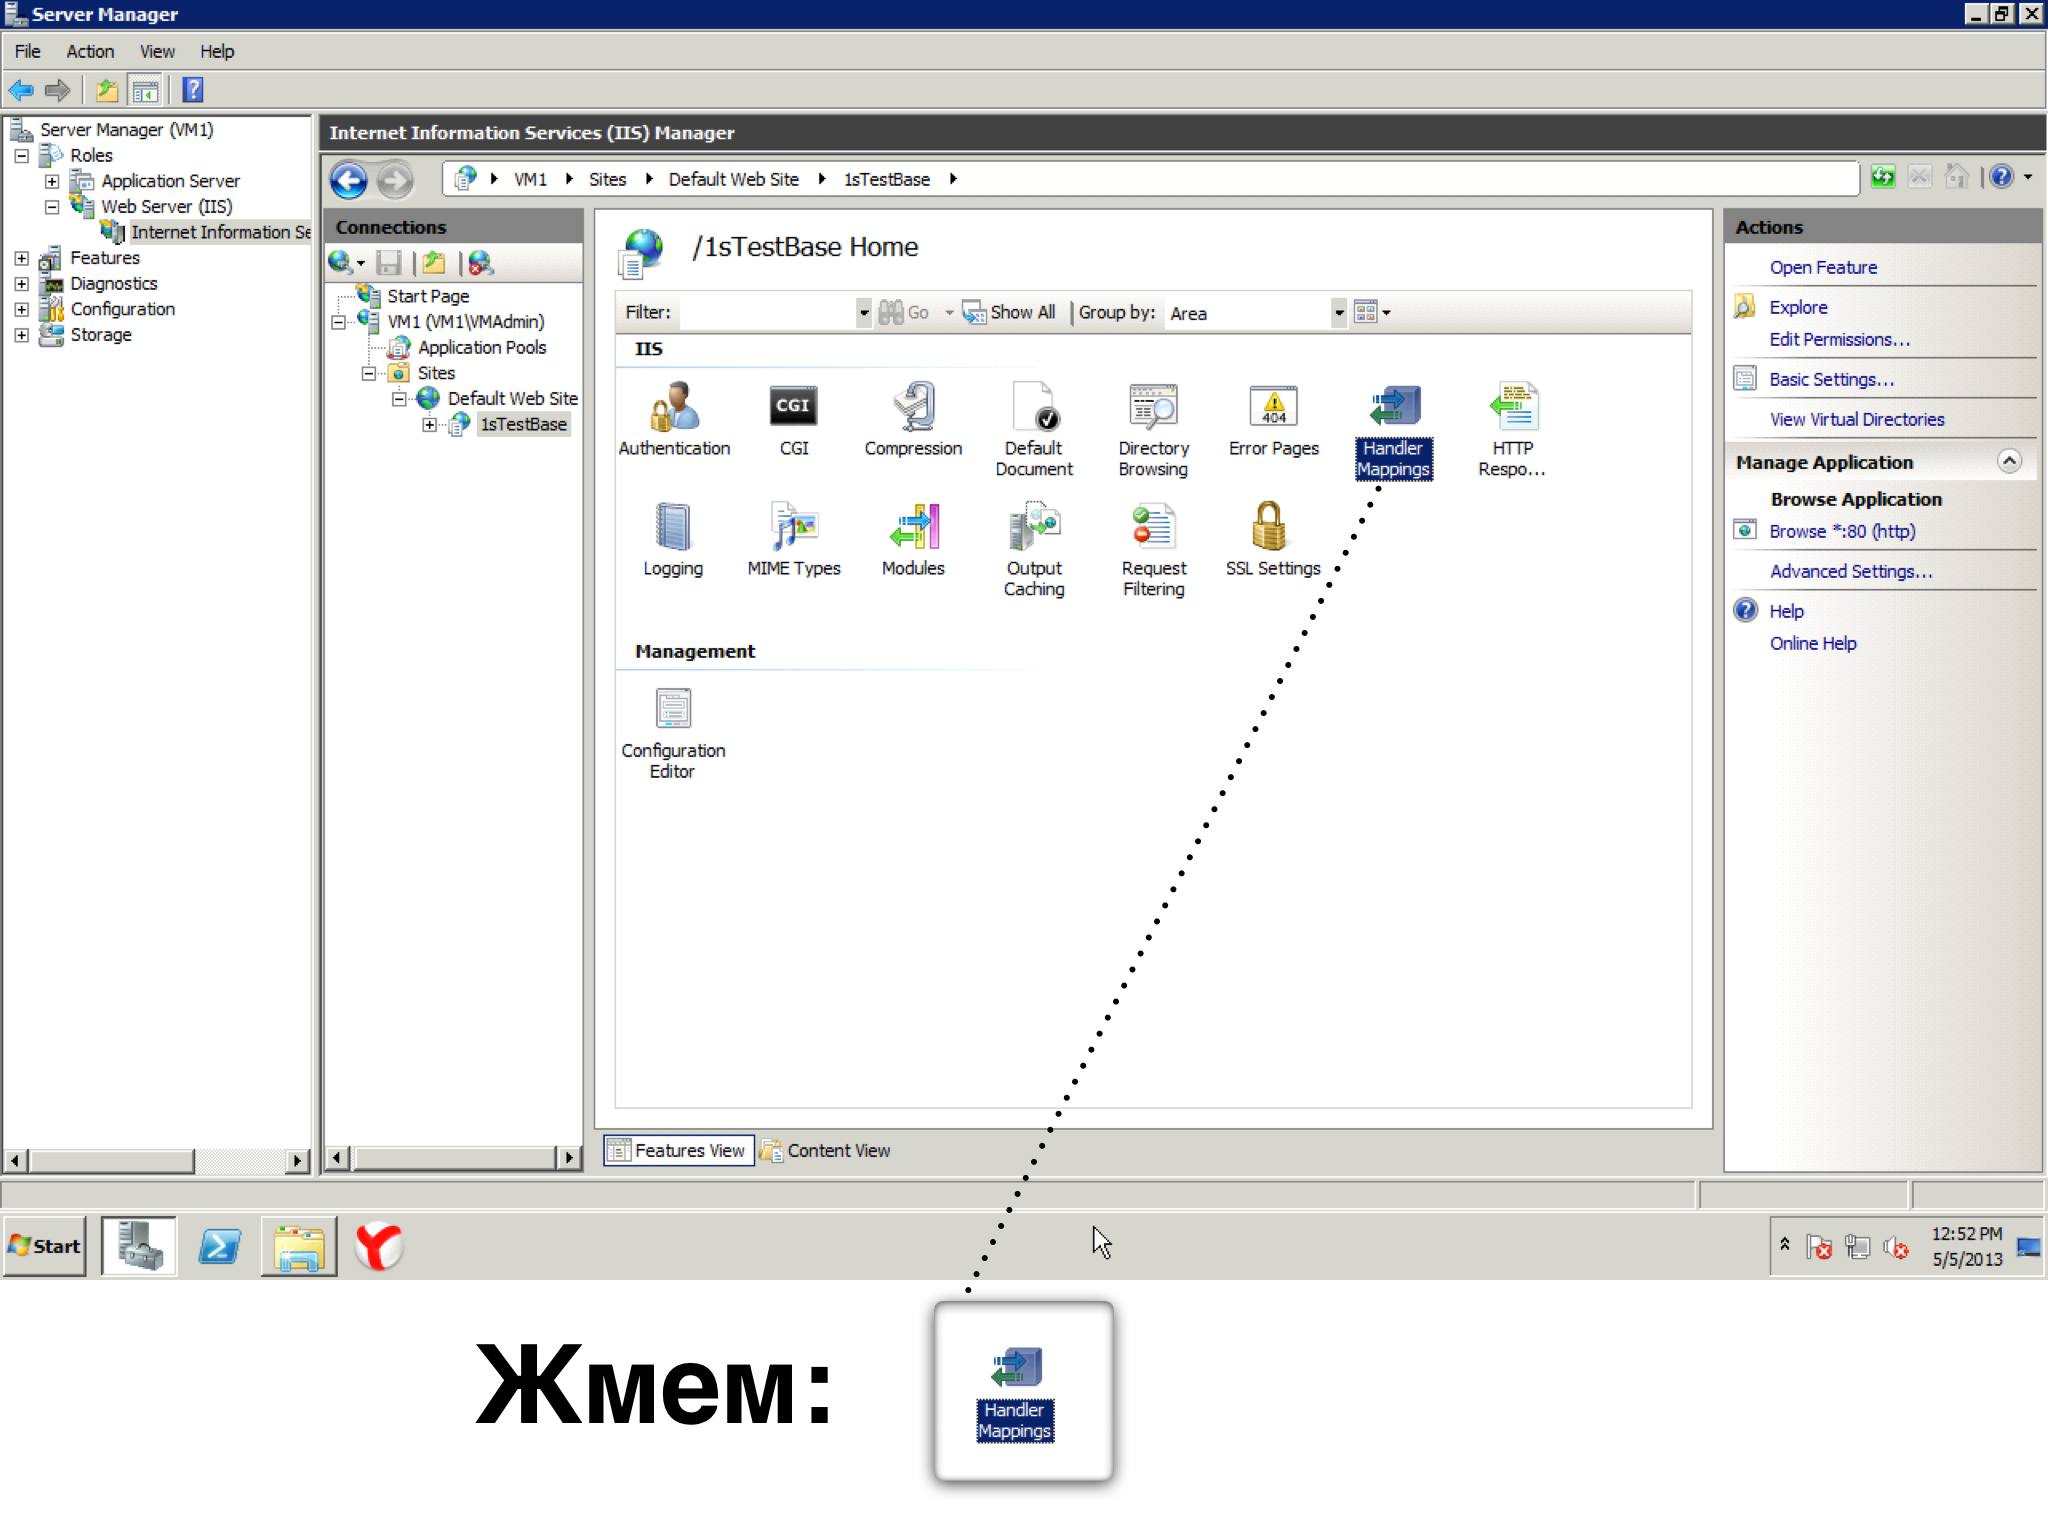The width and height of the screenshot is (2048, 1536).
Task: Click the Server Manager toolbar back arrow
Action: coord(21,90)
